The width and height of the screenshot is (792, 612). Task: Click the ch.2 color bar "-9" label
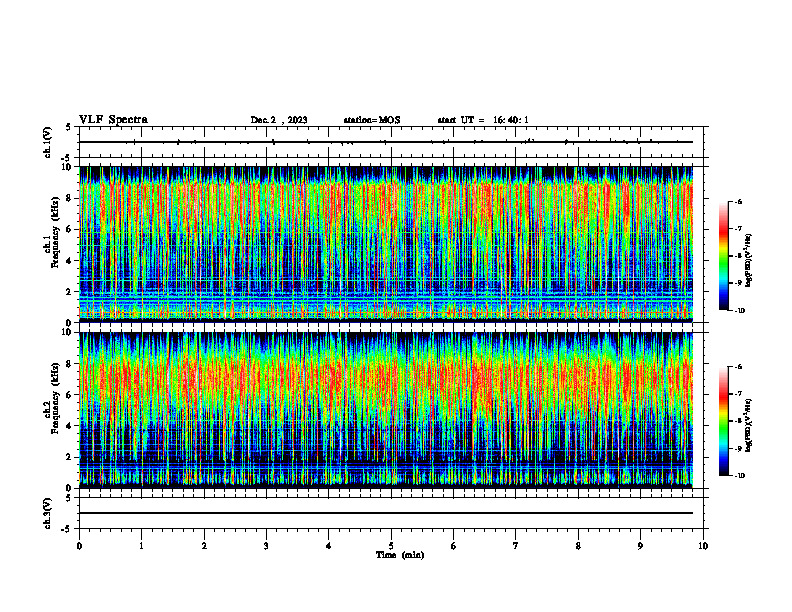tap(739, 448)
